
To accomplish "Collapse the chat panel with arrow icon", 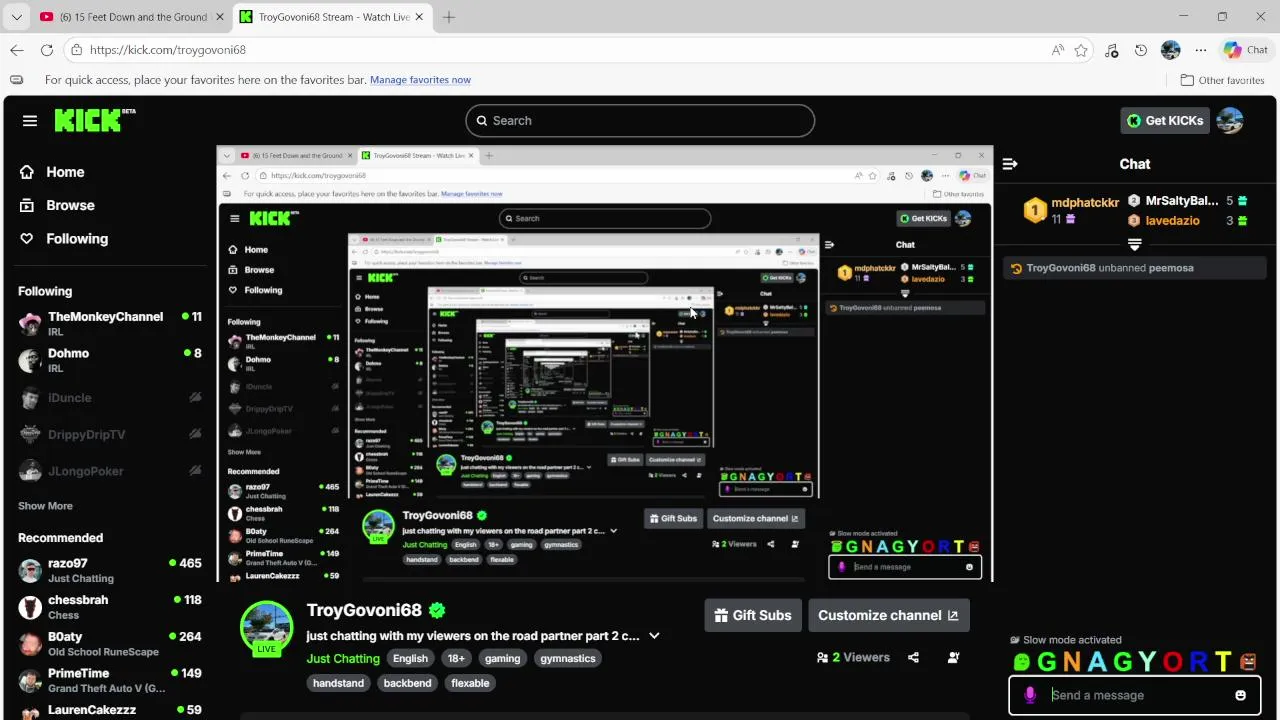I will 1010,164.
